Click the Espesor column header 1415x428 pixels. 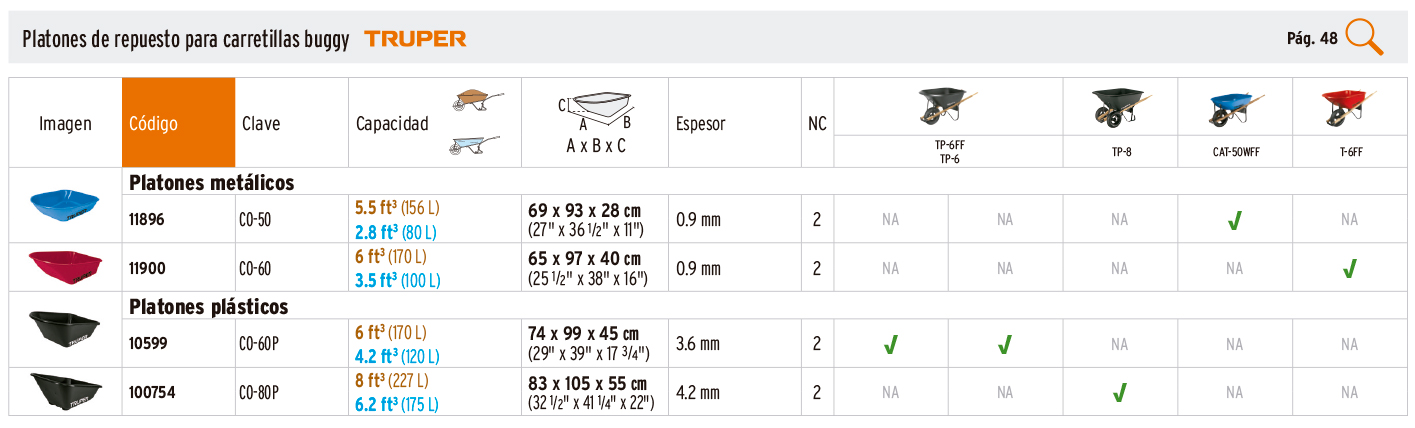[701, 124]
